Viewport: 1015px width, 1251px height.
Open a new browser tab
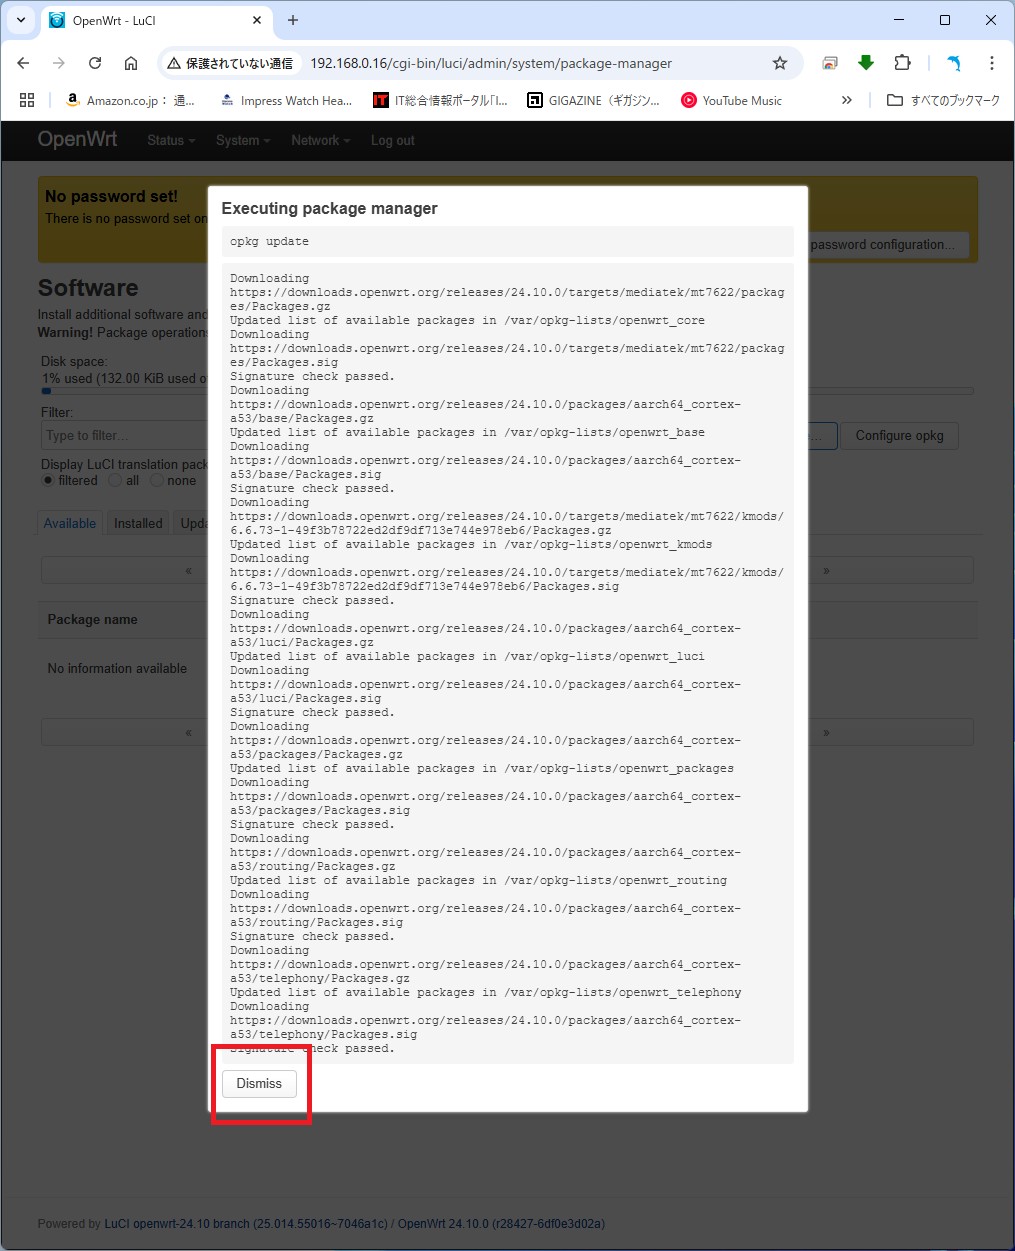pos(293,20)
